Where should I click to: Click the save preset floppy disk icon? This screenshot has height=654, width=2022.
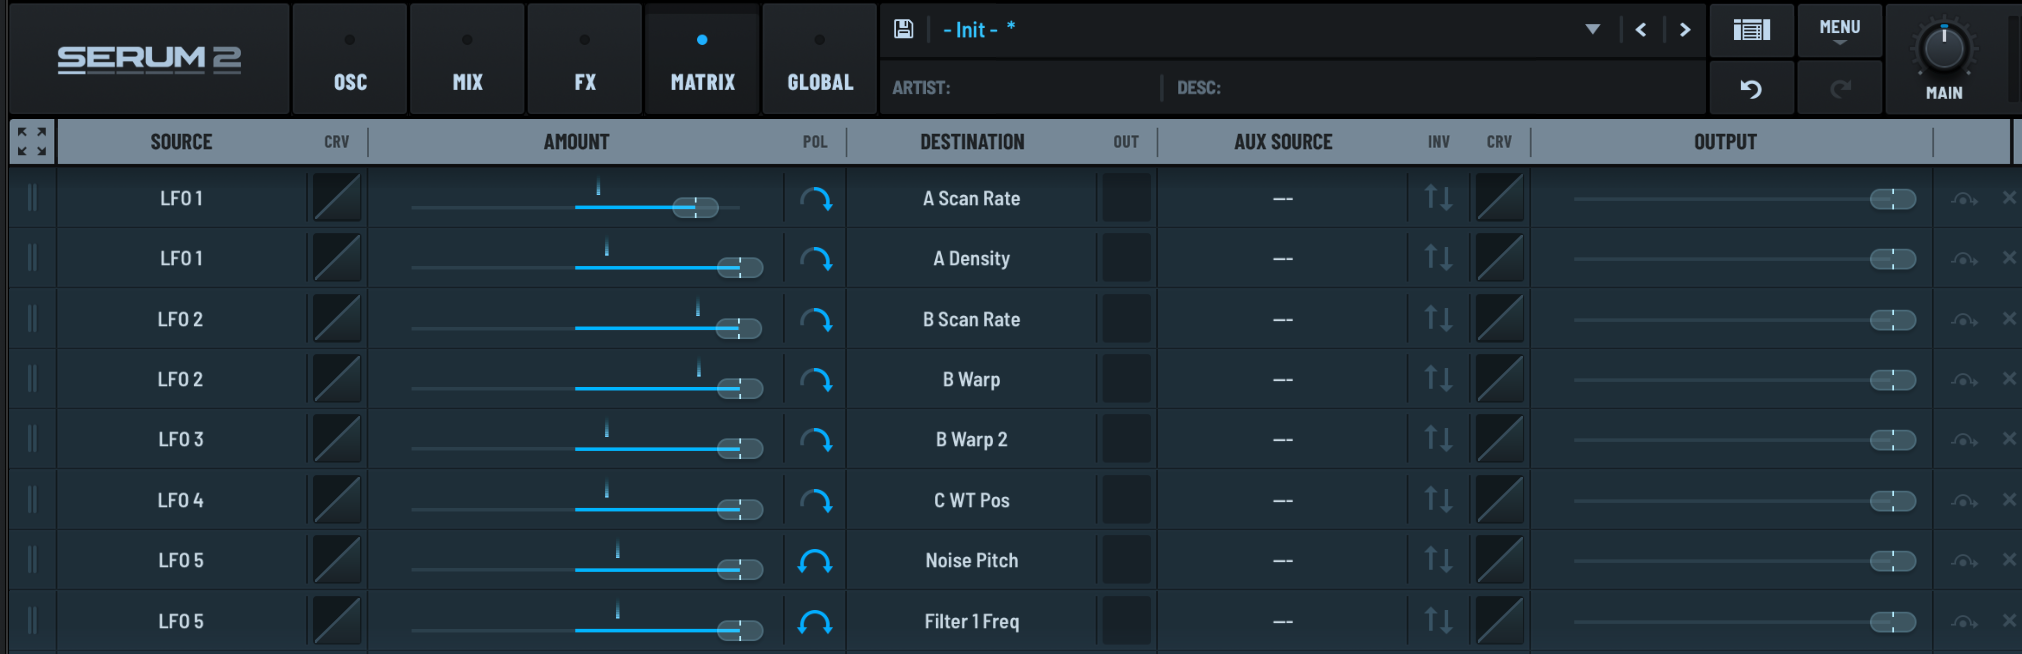pyautogui.click(x=903, y=29)
